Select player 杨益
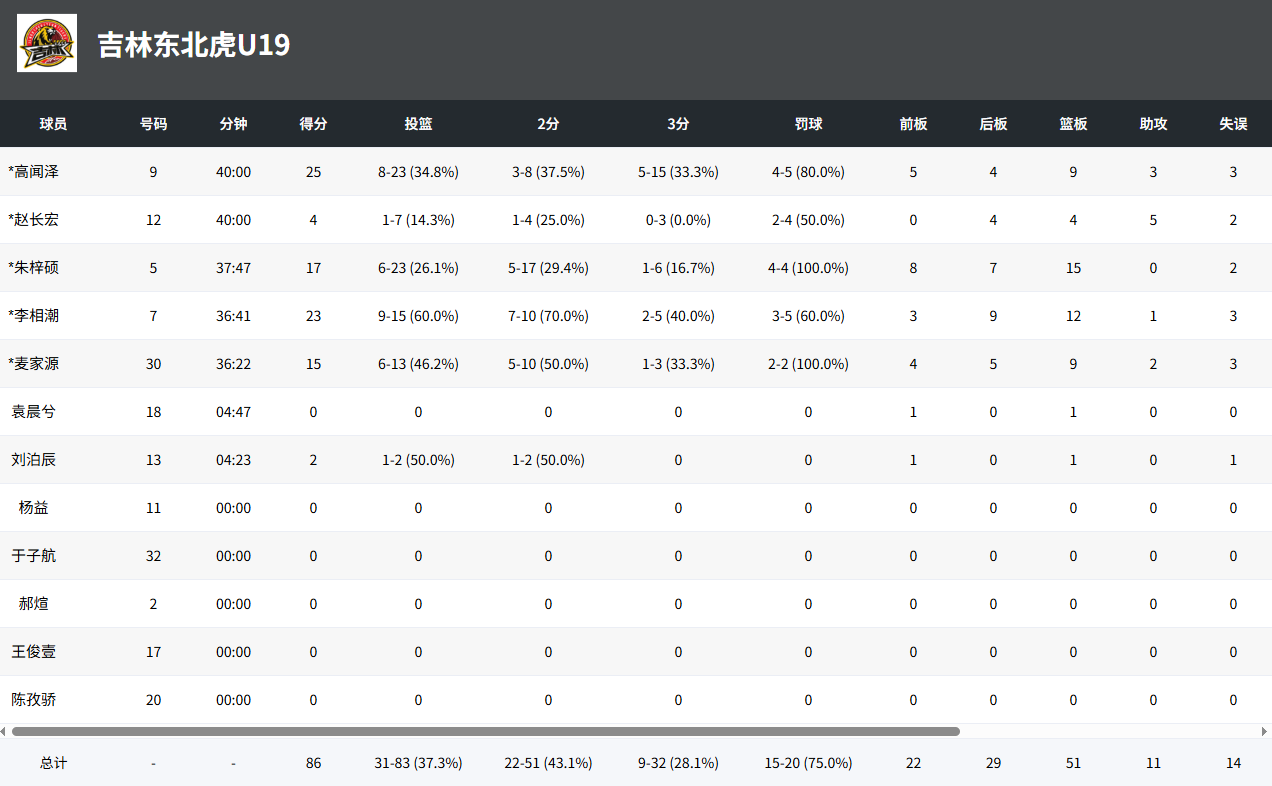The width and height of the screenshot is (1272, 786). (34, 508)
